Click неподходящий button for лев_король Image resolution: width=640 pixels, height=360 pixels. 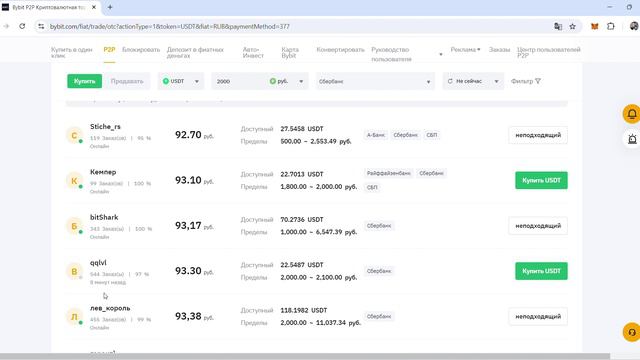point(538,316)
